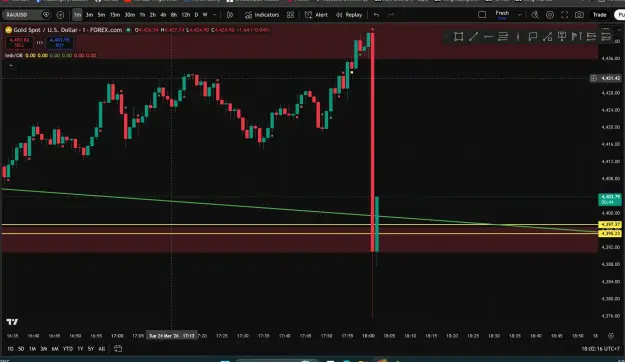Screen dimensions: 625x362
Task: Select the trend line tool in favorites bar
Action: click(473, 37)
